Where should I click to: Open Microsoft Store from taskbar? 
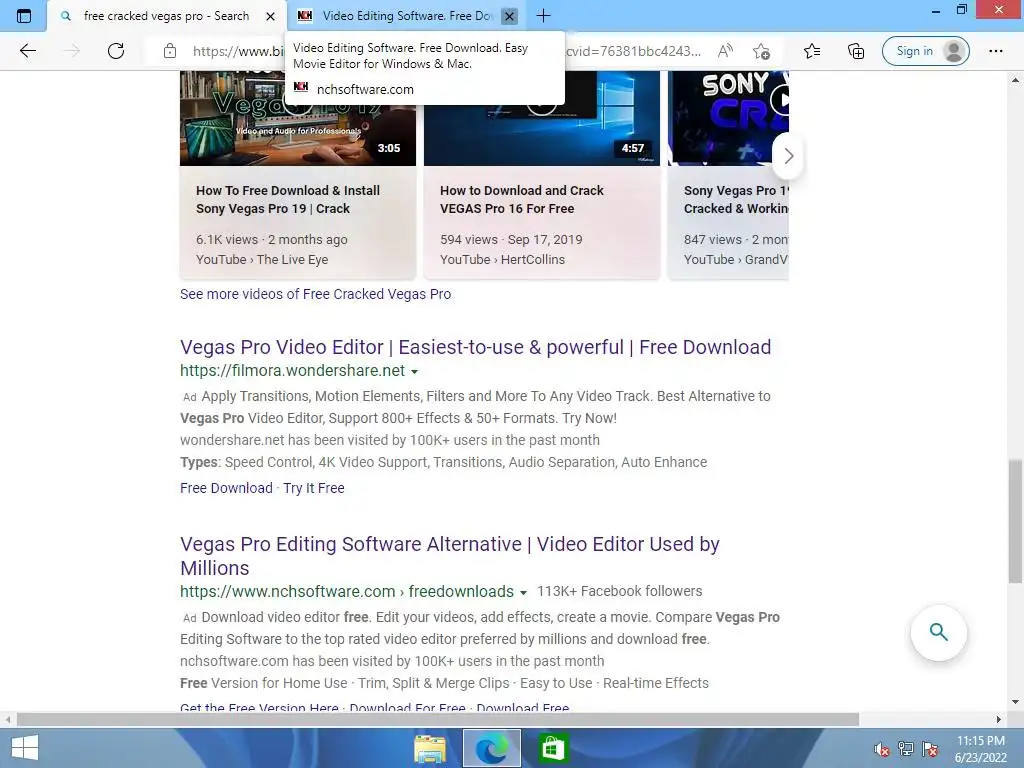(x=552, y=748)
